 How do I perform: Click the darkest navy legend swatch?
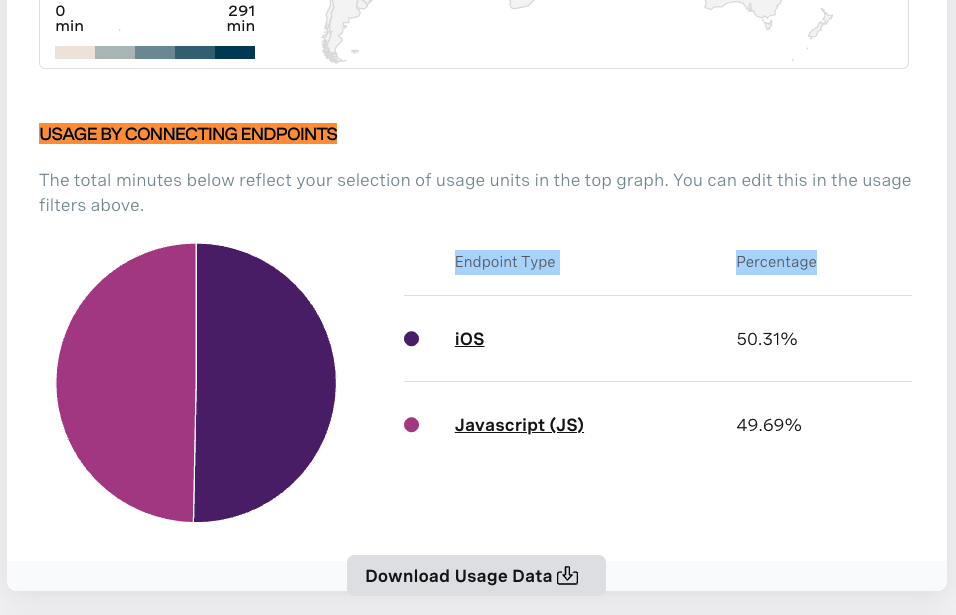coord(235,52)
